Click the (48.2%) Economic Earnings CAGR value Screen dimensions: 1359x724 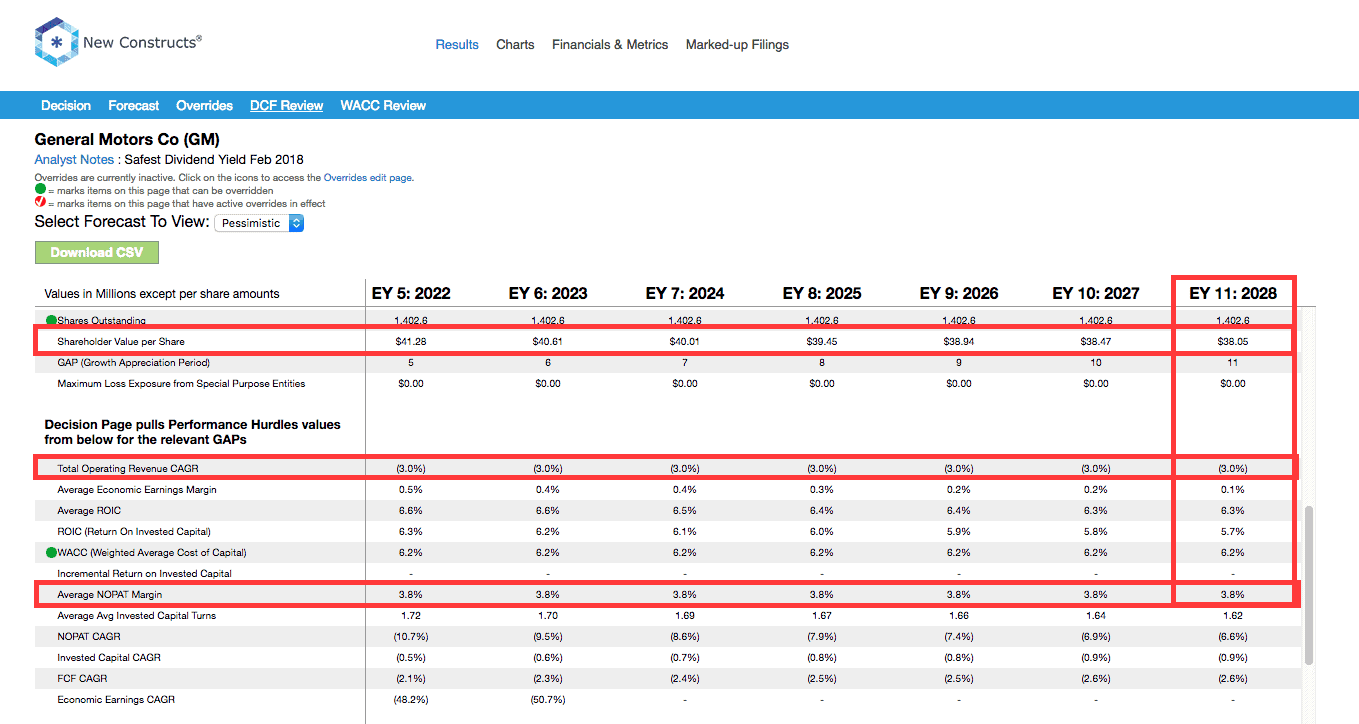[x=411, y=700]
